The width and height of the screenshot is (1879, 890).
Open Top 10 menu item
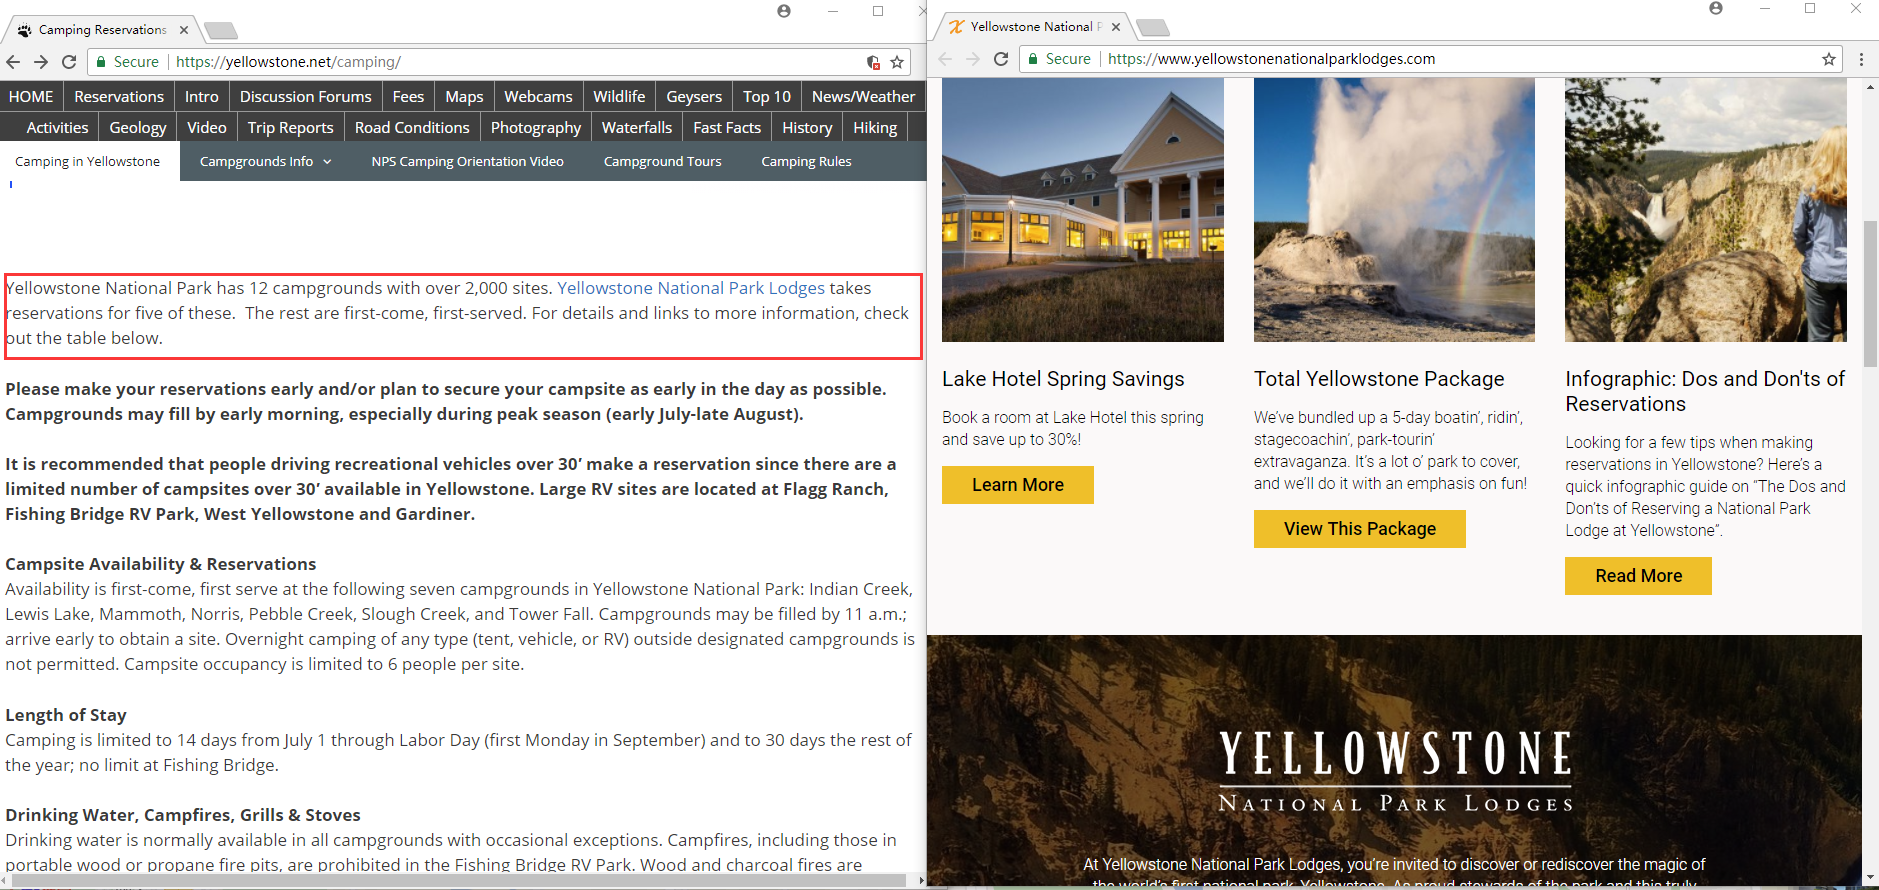[x=767, y=97]
